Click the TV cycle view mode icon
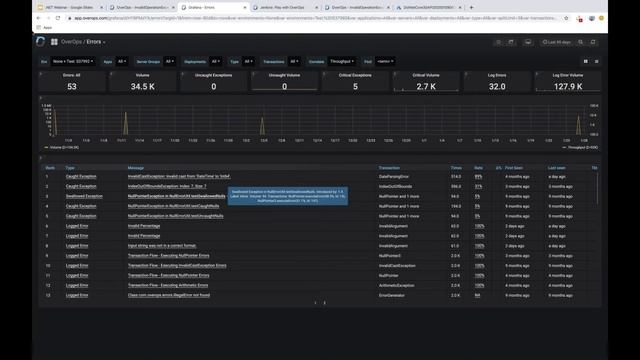The height and width of the screenshot is (360, 640). point(528,42)
